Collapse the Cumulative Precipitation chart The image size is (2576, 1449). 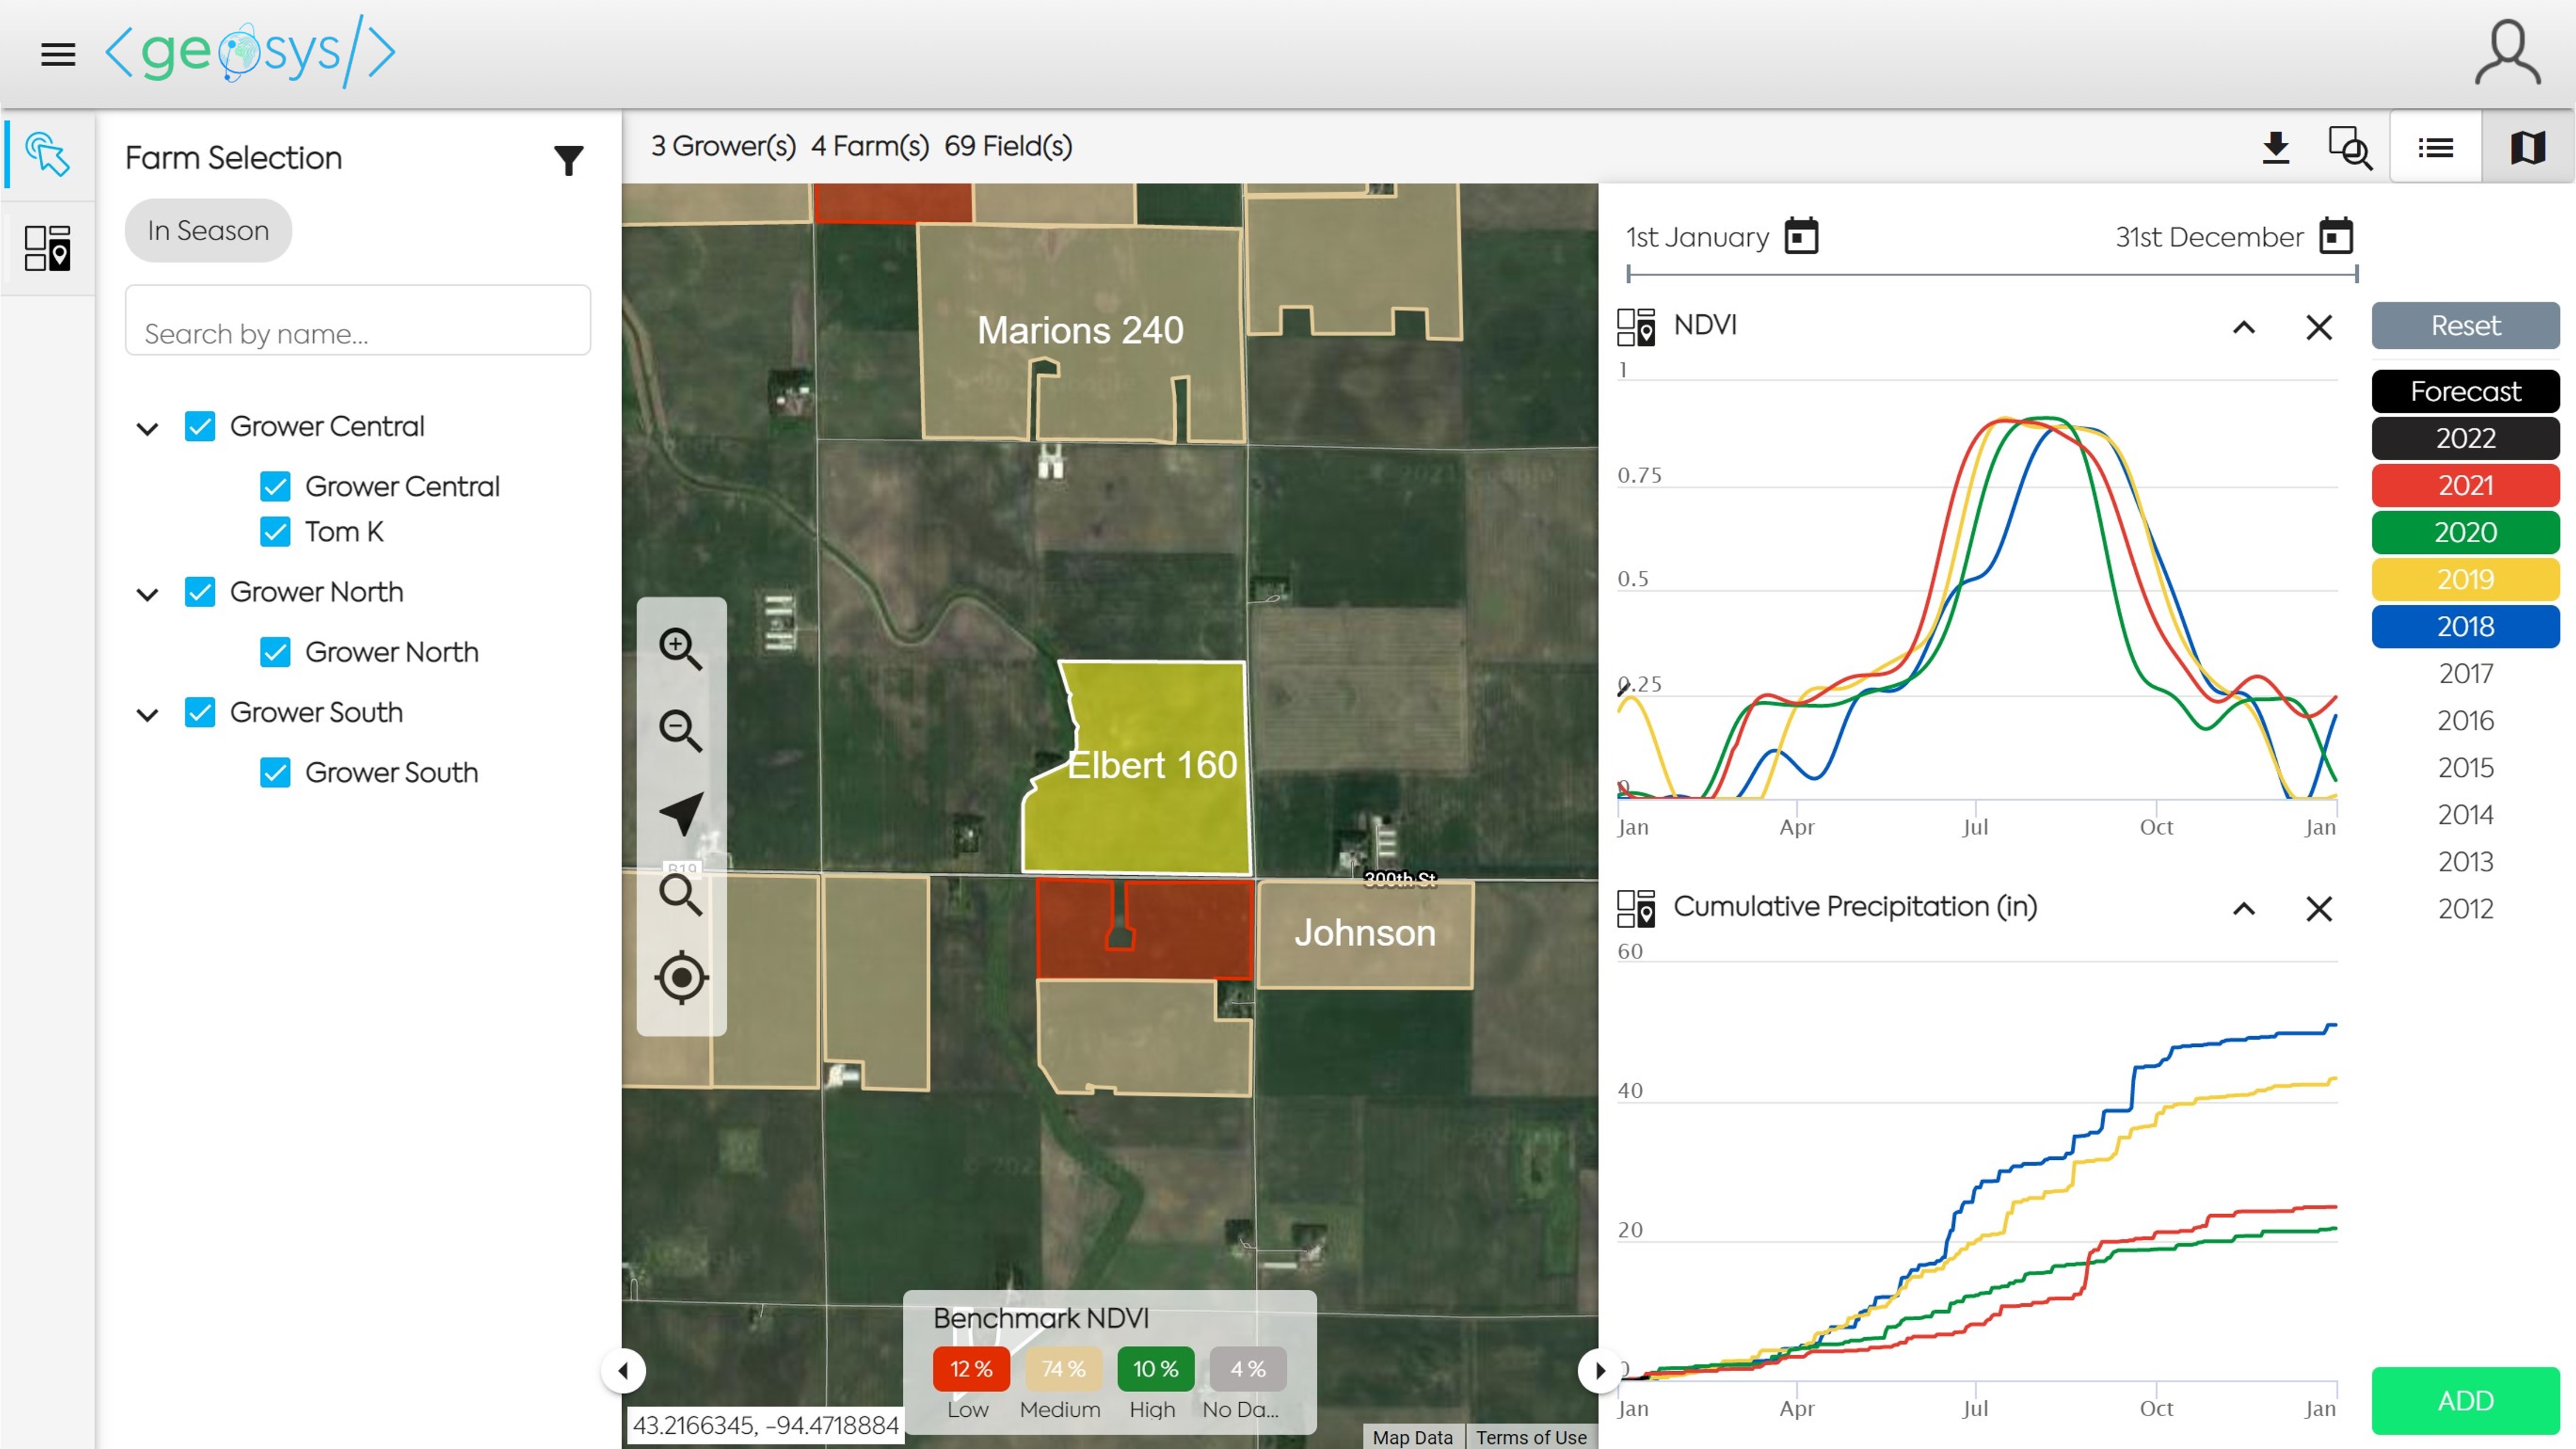click(2243, 908)
